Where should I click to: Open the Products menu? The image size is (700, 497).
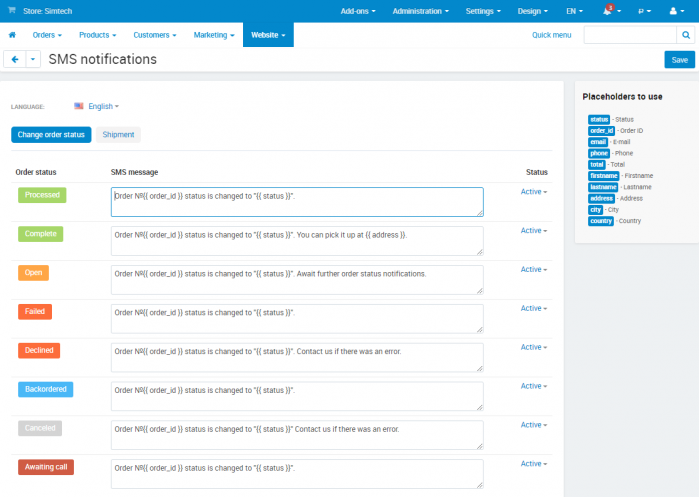pyautogui.click(x=97, y=35)
